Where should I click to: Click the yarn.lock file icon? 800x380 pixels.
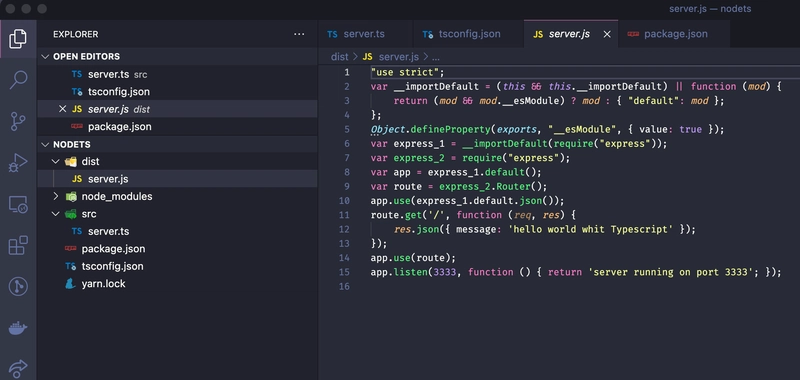click(70, 284)
